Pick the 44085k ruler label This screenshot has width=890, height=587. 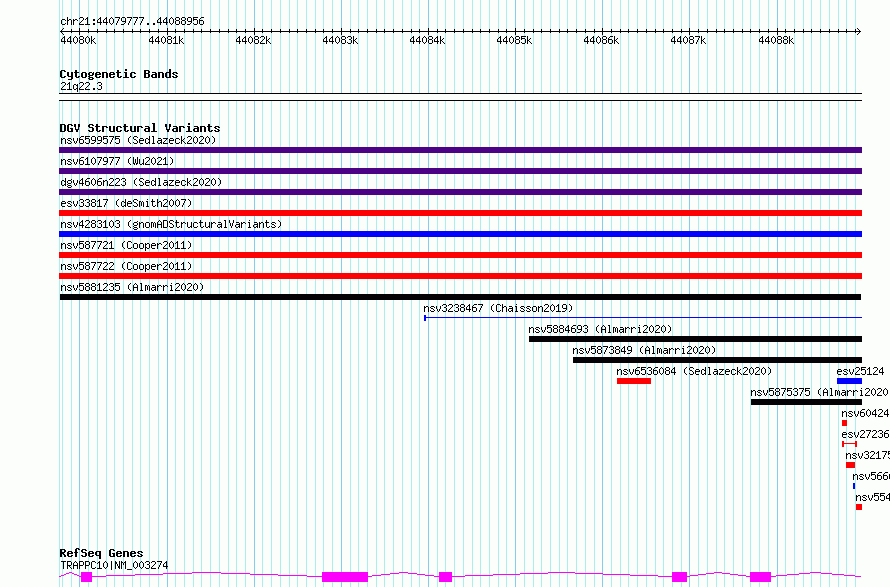[514, 40]
